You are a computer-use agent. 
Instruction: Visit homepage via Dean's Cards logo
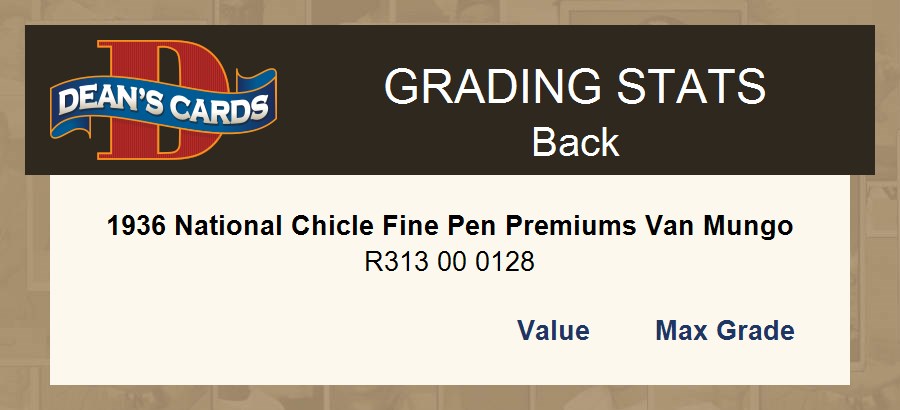click(x=163, y=100)
